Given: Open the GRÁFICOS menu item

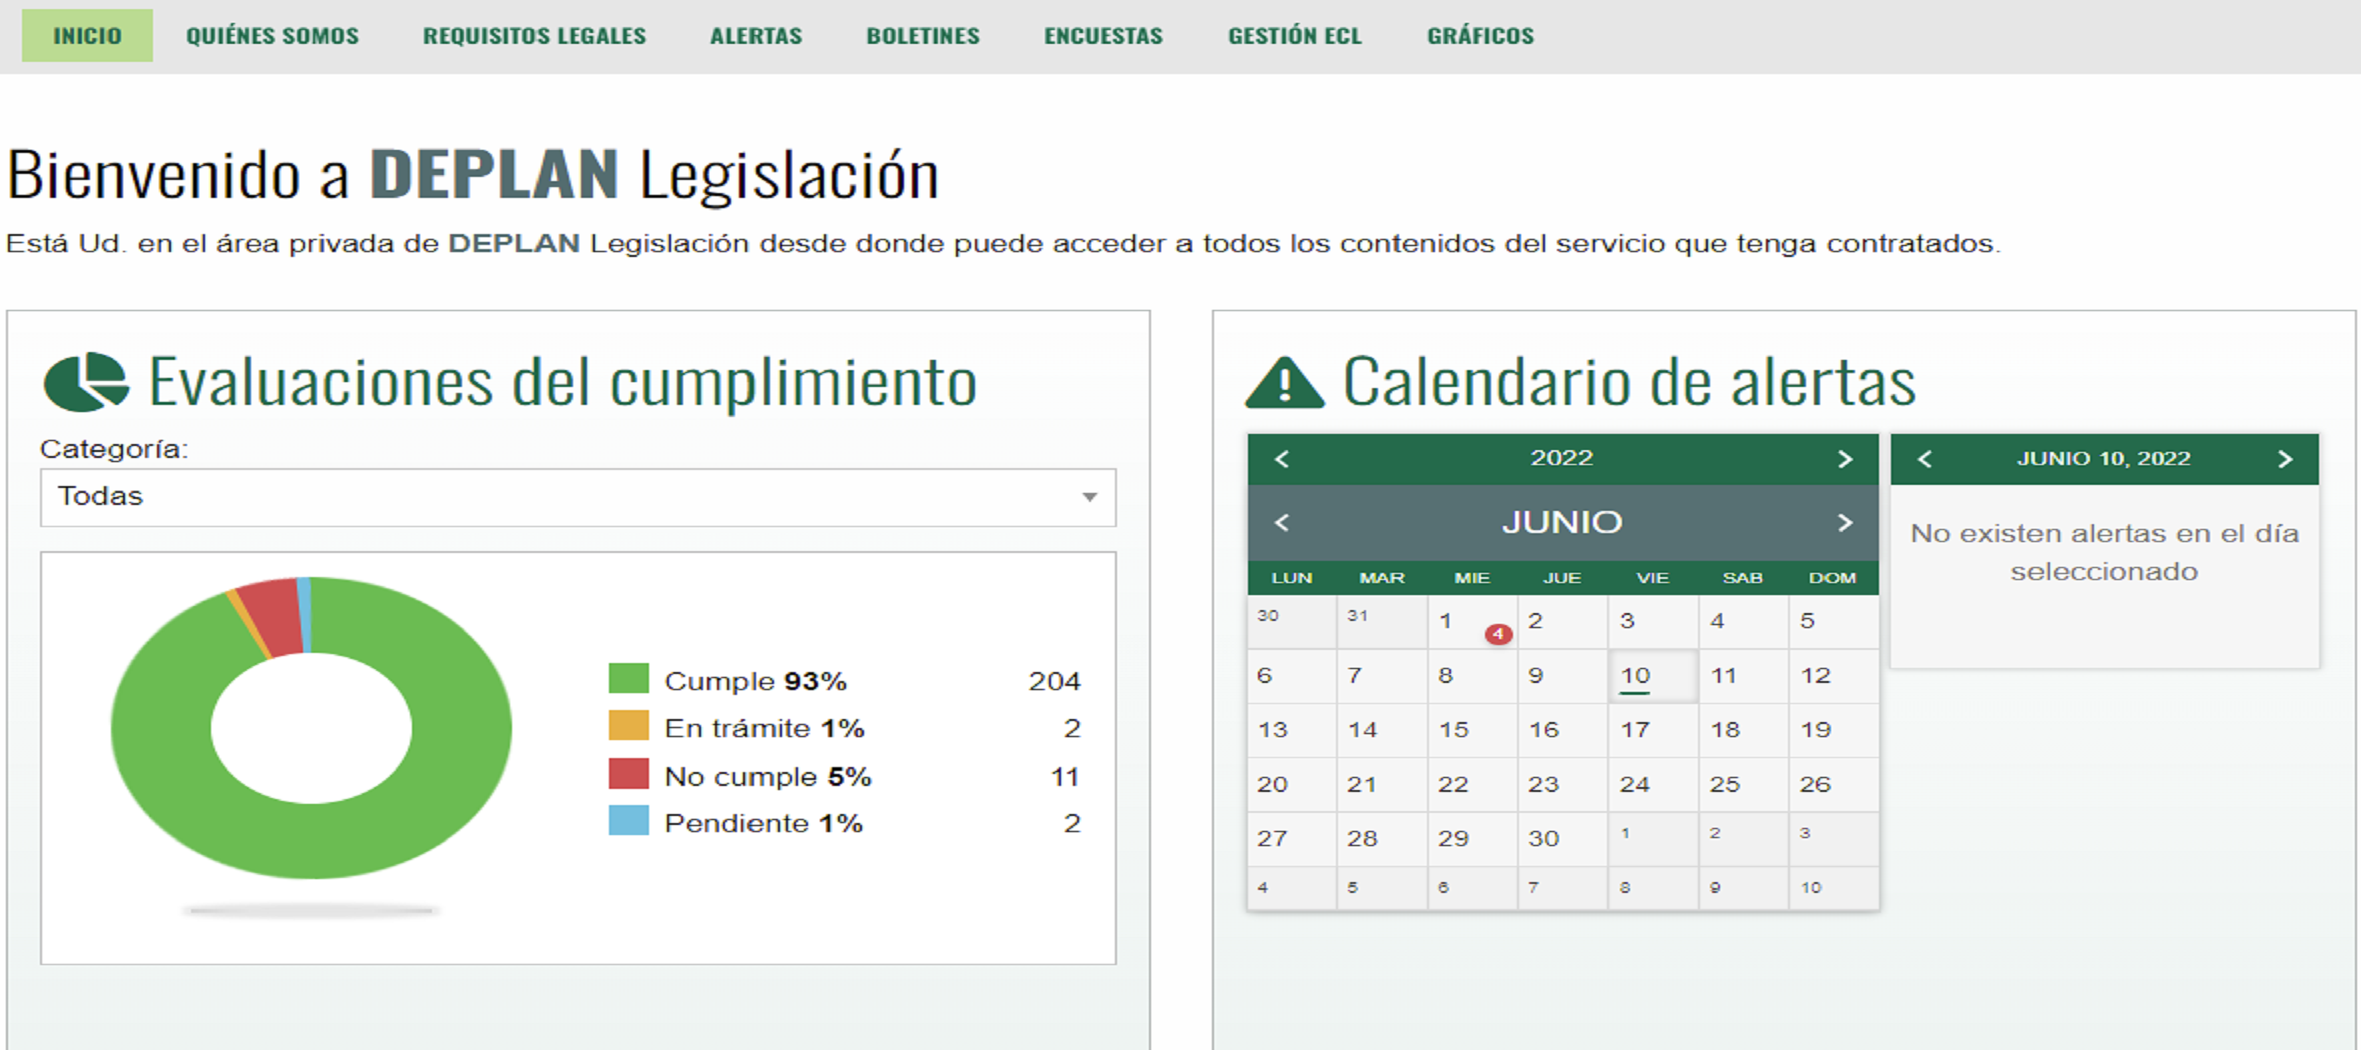Looking at the screenshot, I should click(x=1480, y=36).
